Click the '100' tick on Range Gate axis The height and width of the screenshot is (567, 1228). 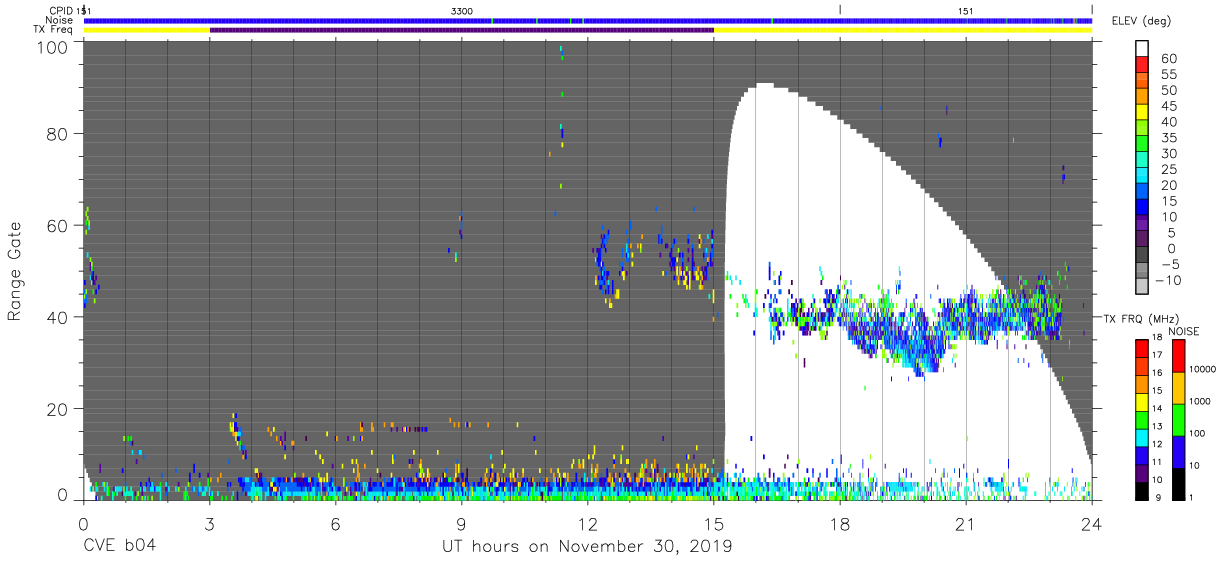(x=52, y=47)
